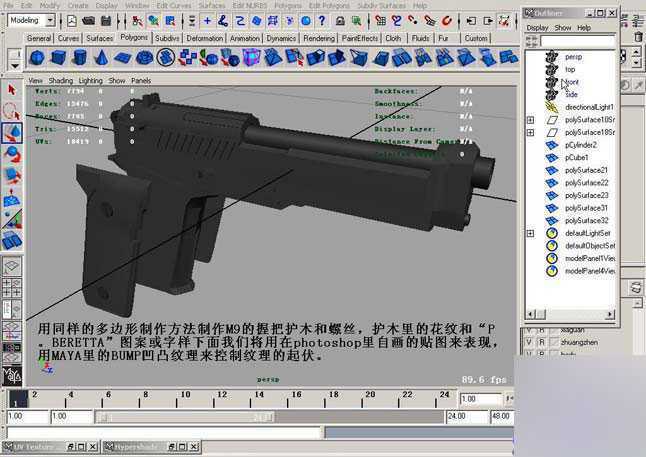Click the Outliner horizontal scrollbar right arrow
This screenshot has height=457, width=646.
(610, 314)
